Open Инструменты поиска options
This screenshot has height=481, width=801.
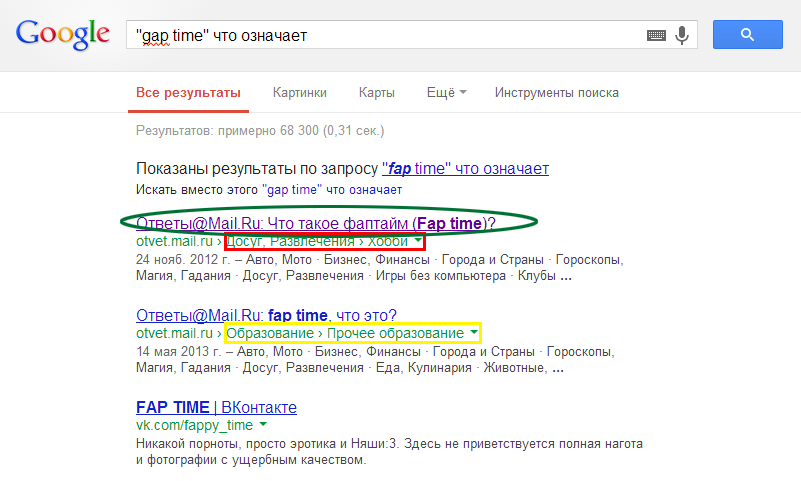point(556,93)
